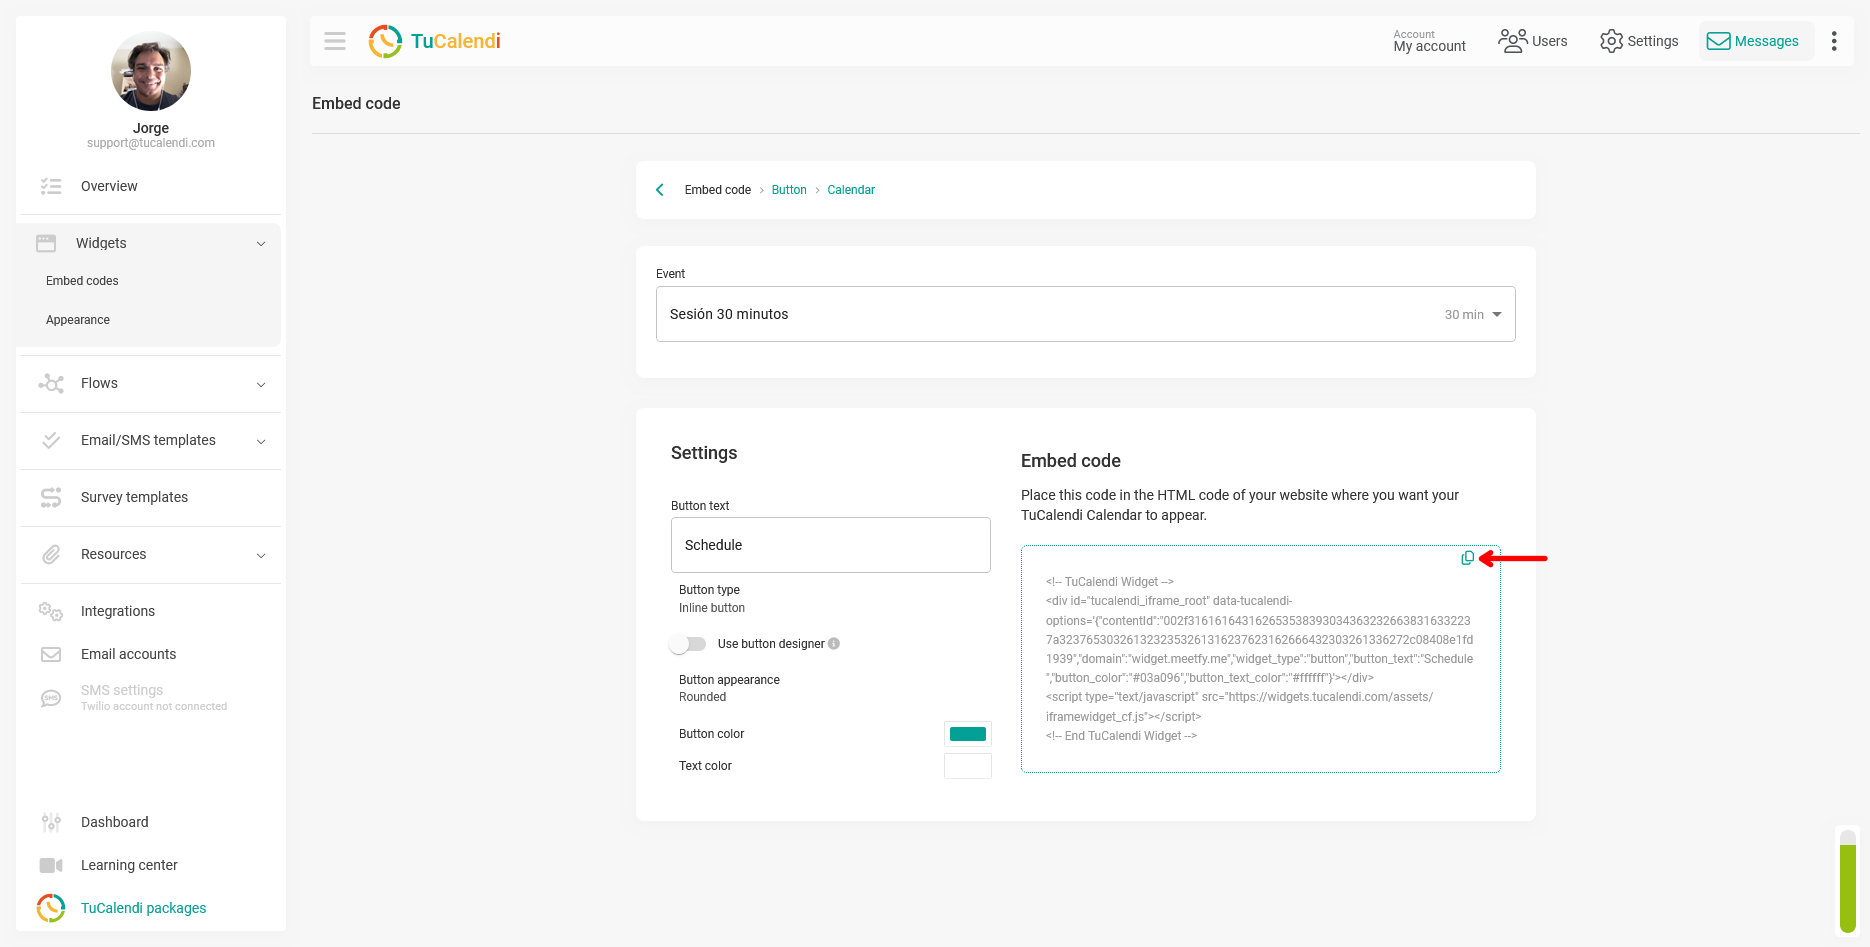Screen dimensions: 1870x947
Task: Click the TuCalendi packages logo icon
Action: coord(51,908)
